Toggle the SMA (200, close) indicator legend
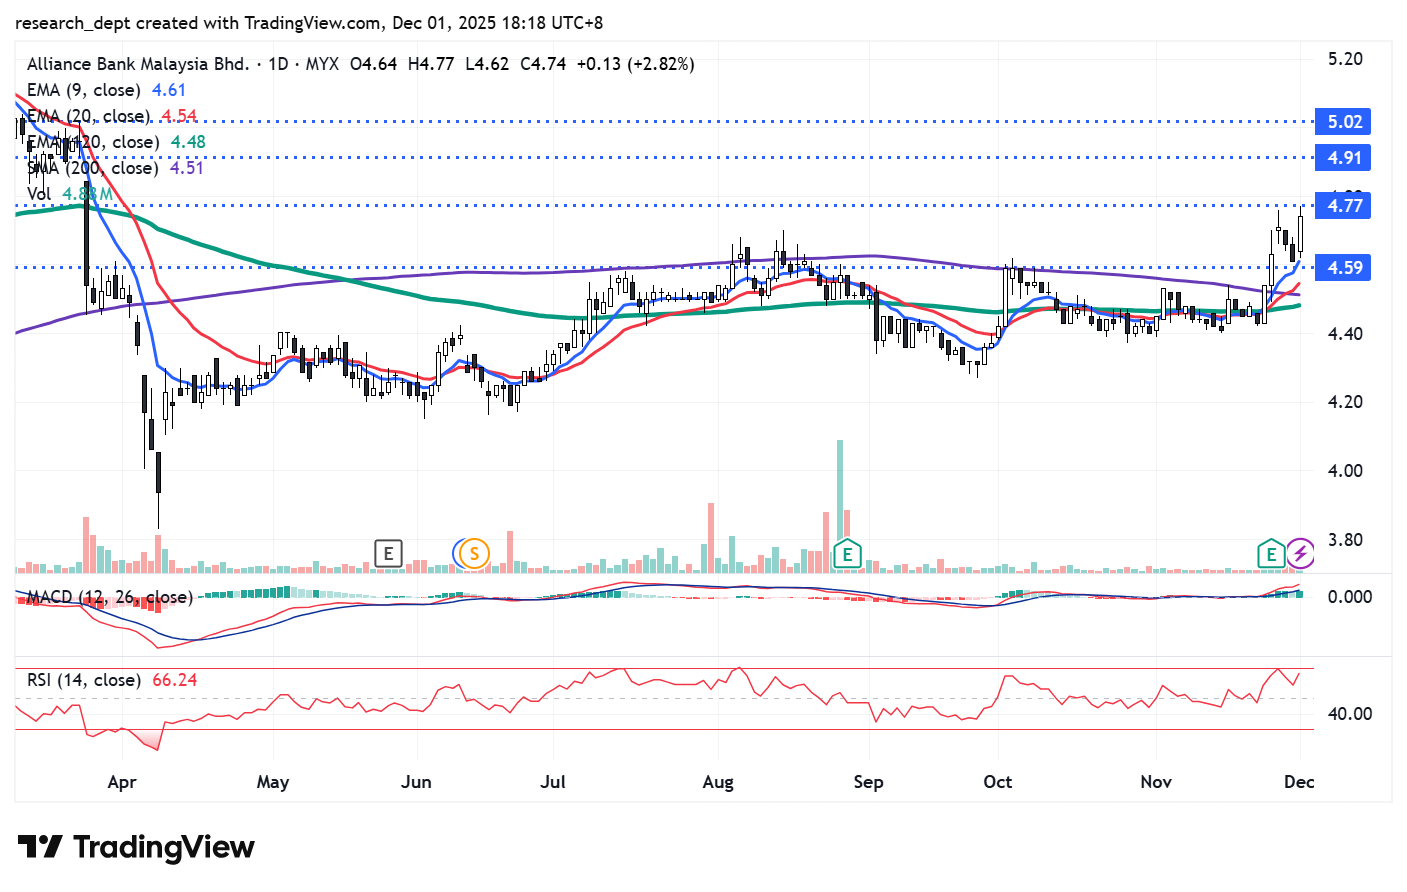Screen dimensions: 1407x892 click(x=92, y=168)
